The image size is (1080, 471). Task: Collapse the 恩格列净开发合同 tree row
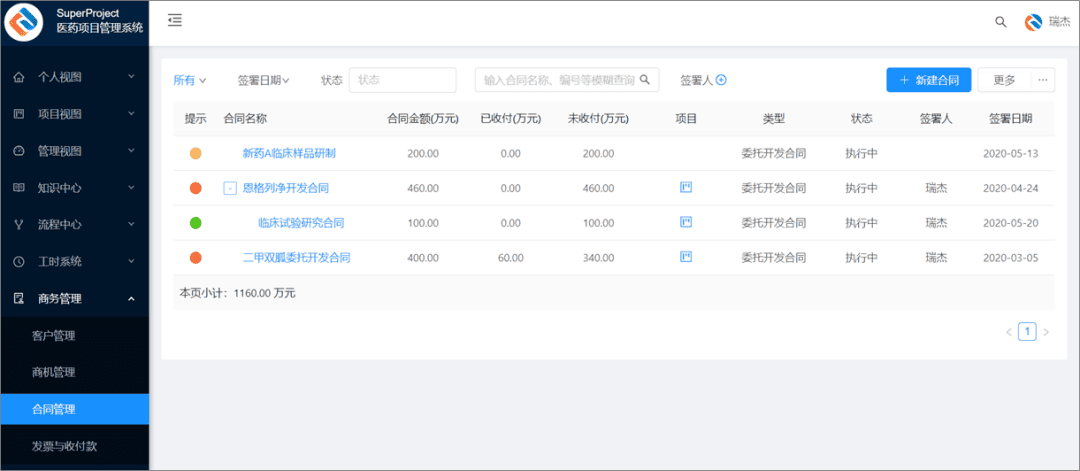point(230,188)
